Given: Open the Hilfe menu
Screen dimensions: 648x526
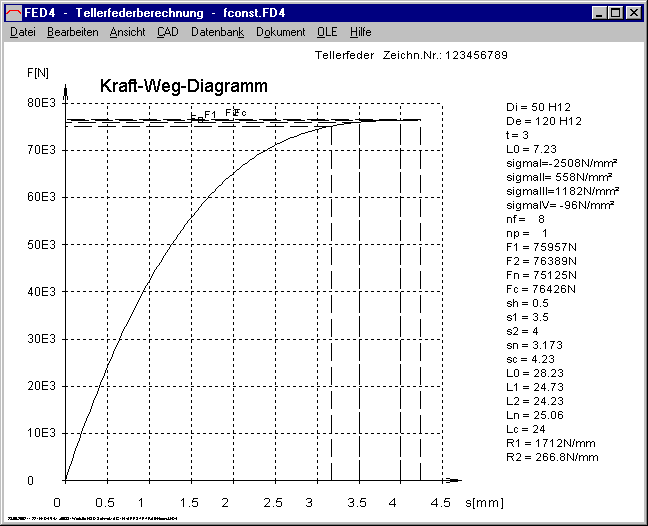Looking at the screenshot, I should tap(360, 32).
